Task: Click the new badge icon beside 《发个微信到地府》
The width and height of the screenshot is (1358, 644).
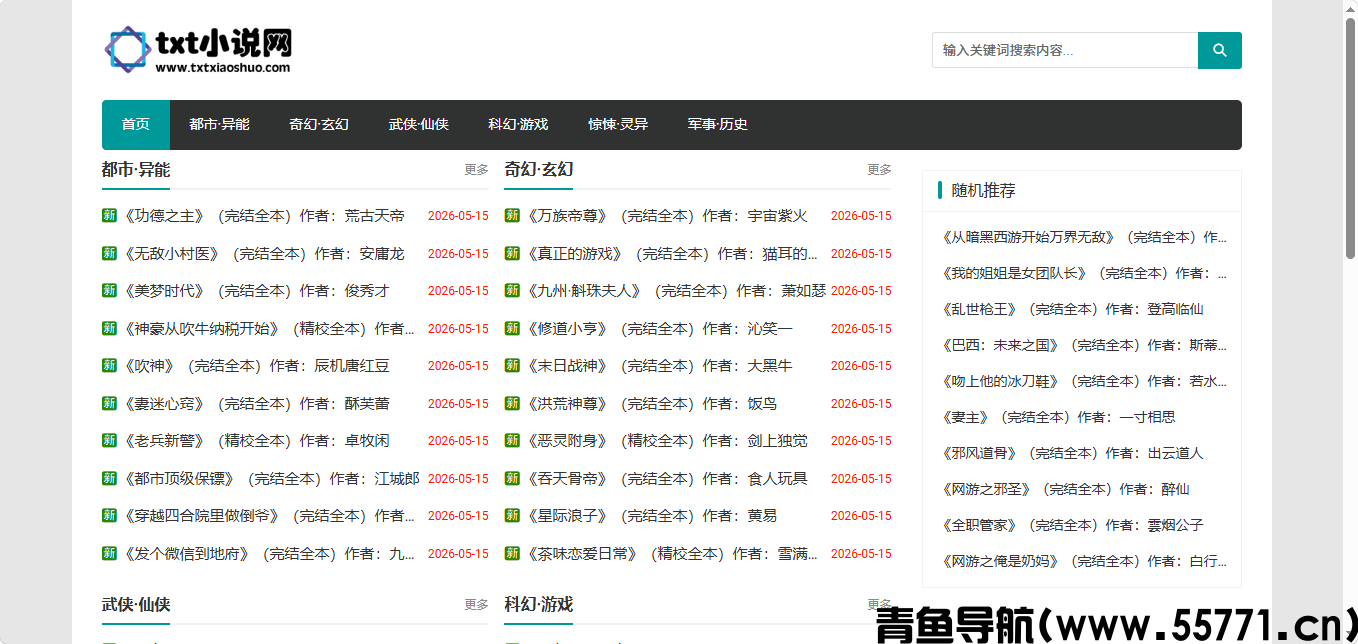Action: click(109, 553)
